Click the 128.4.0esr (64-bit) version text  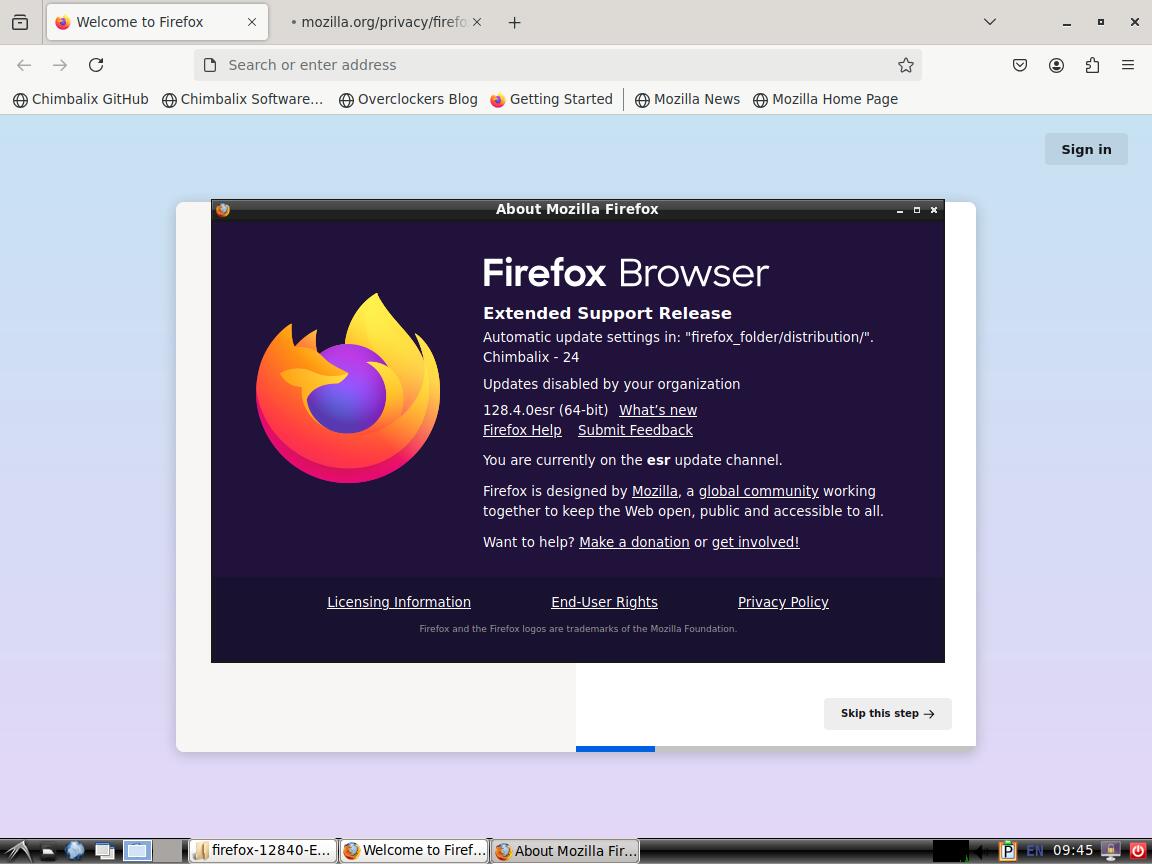point(545,410)
